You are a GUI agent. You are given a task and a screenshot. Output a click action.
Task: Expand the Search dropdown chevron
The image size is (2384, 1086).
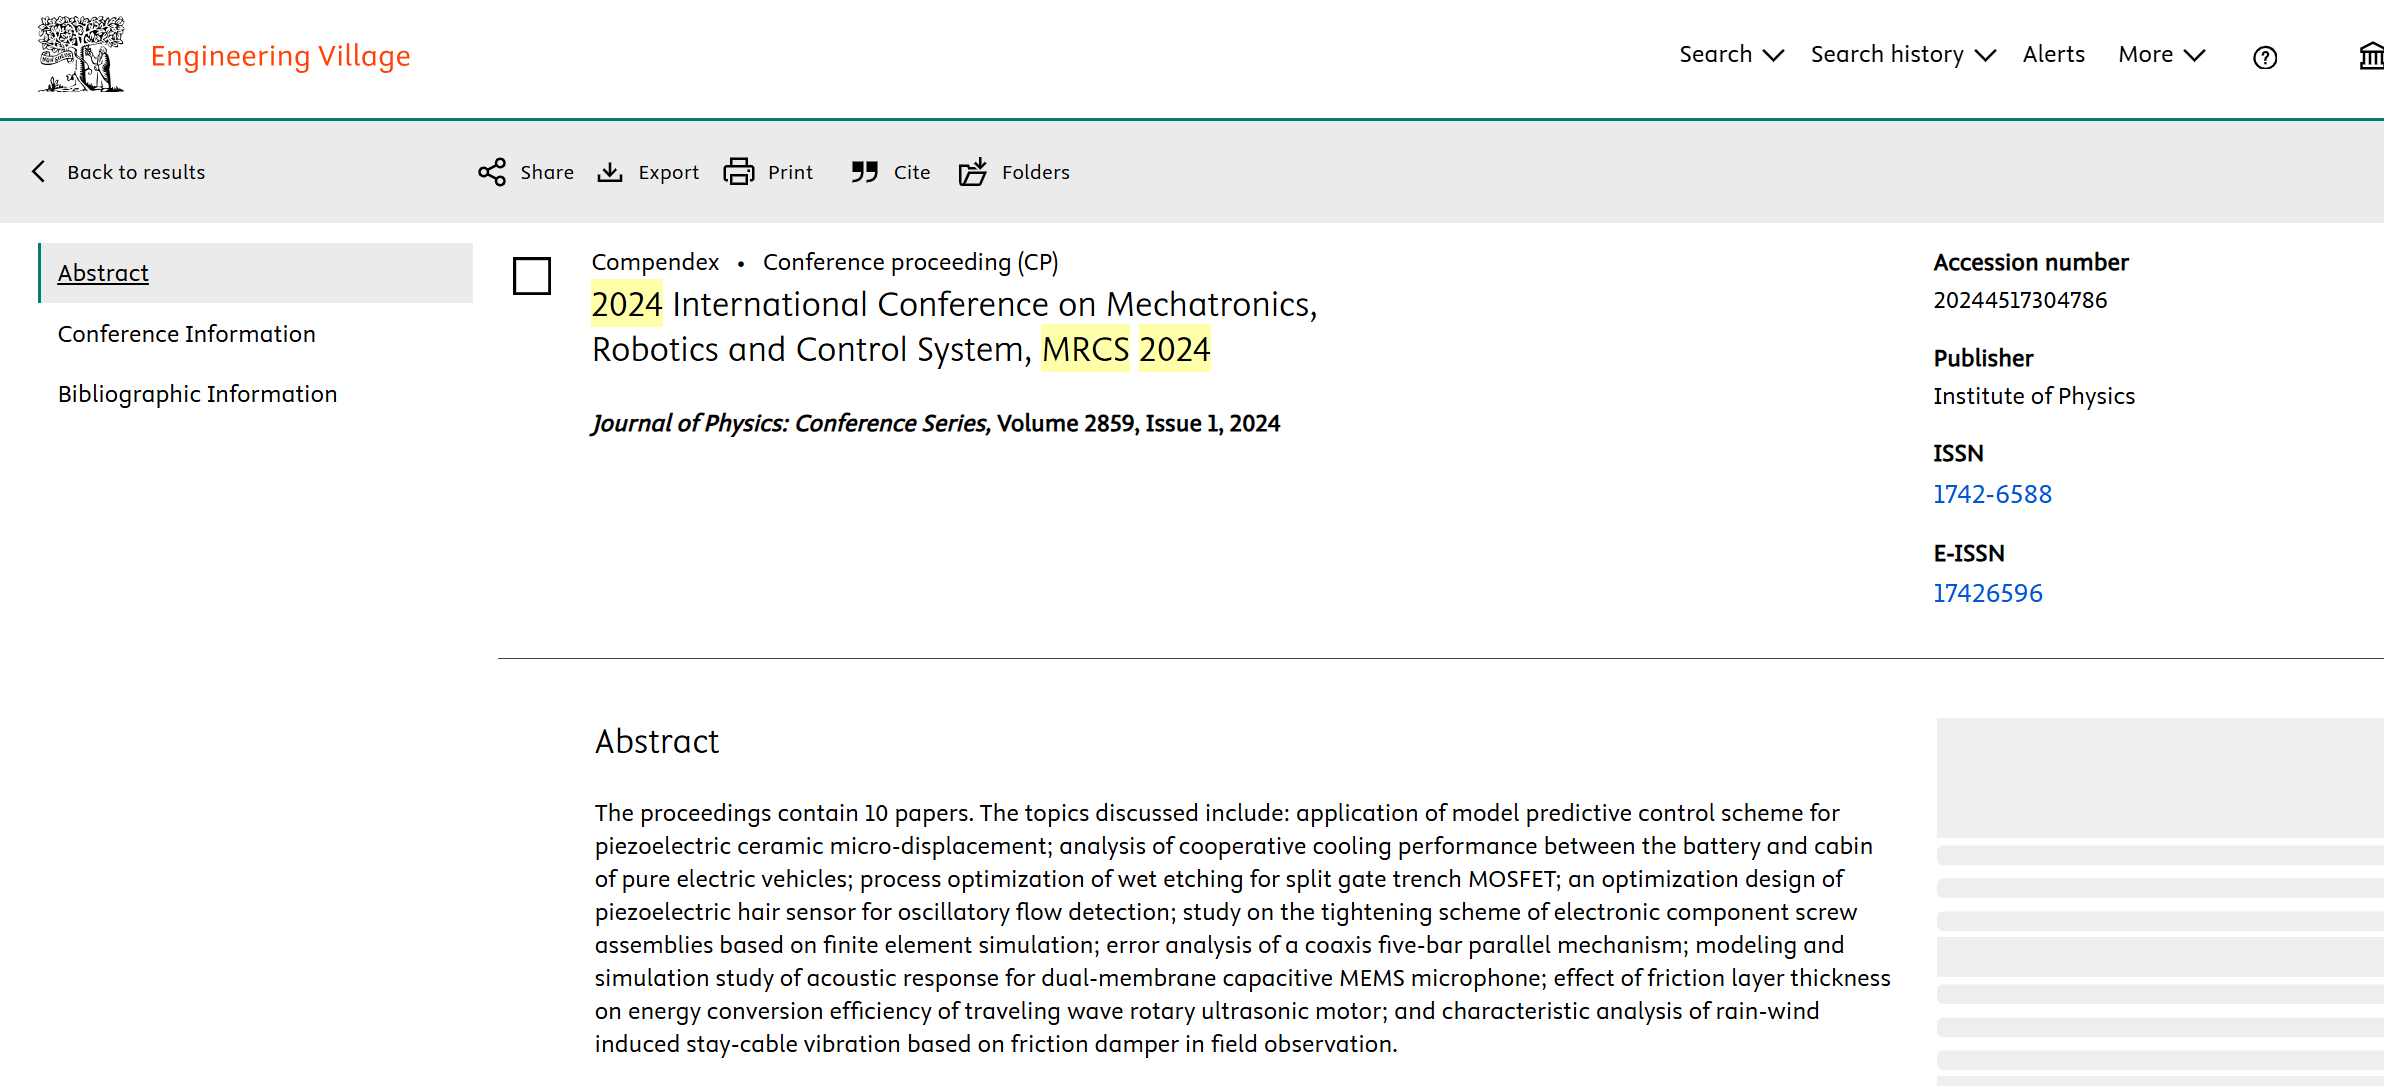(x=1773, y=55)
